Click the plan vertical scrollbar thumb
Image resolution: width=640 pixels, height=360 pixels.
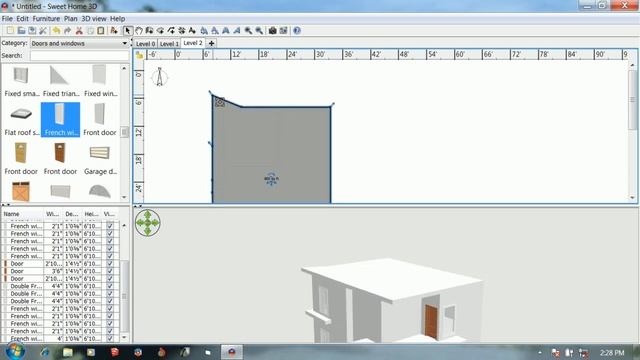[x=633, y=100]
